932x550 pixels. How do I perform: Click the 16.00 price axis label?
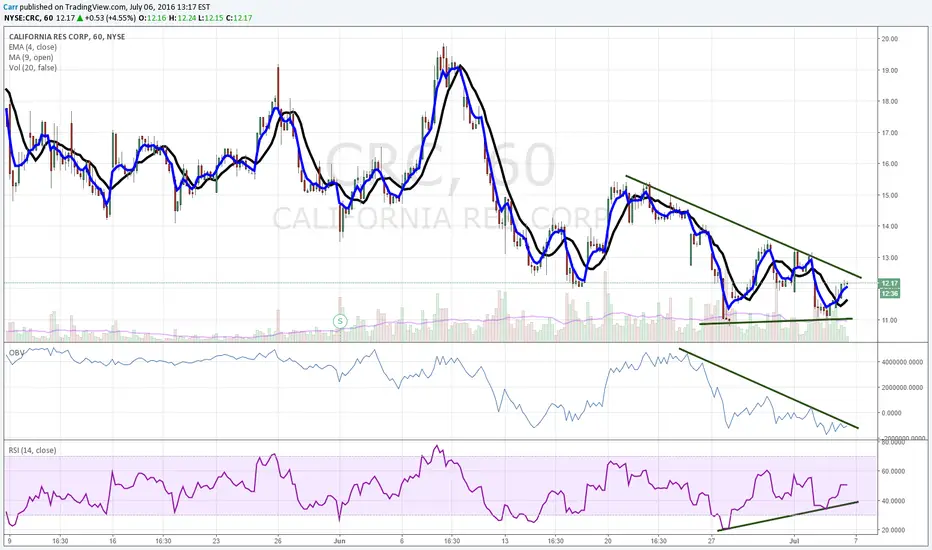click(890, 164)
